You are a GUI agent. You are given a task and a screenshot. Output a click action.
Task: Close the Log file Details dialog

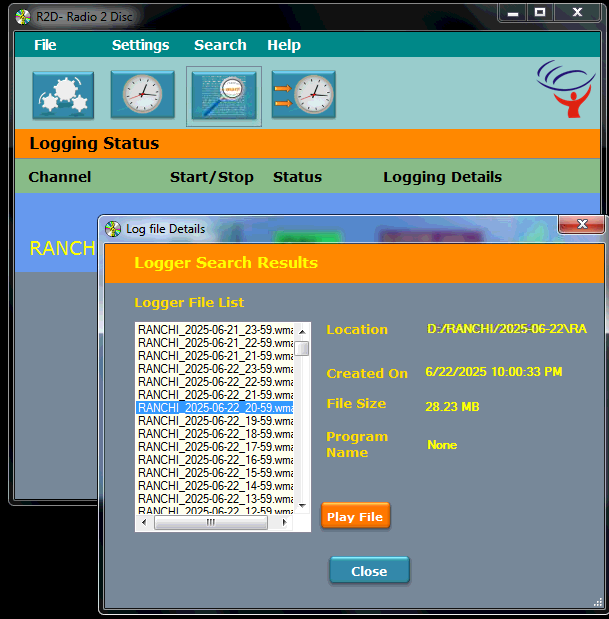click(582, 224)
